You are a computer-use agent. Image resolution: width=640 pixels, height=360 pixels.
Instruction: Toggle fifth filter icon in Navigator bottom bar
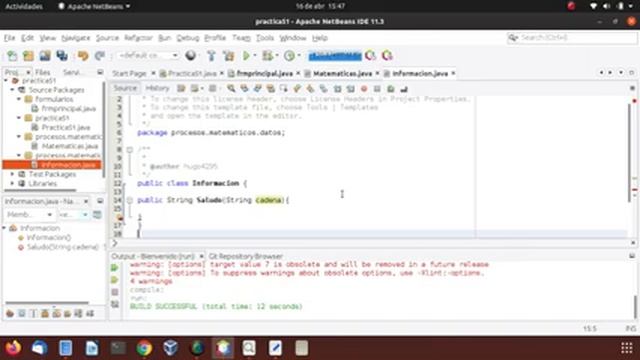pyautogui.click(x=56, y=313)
